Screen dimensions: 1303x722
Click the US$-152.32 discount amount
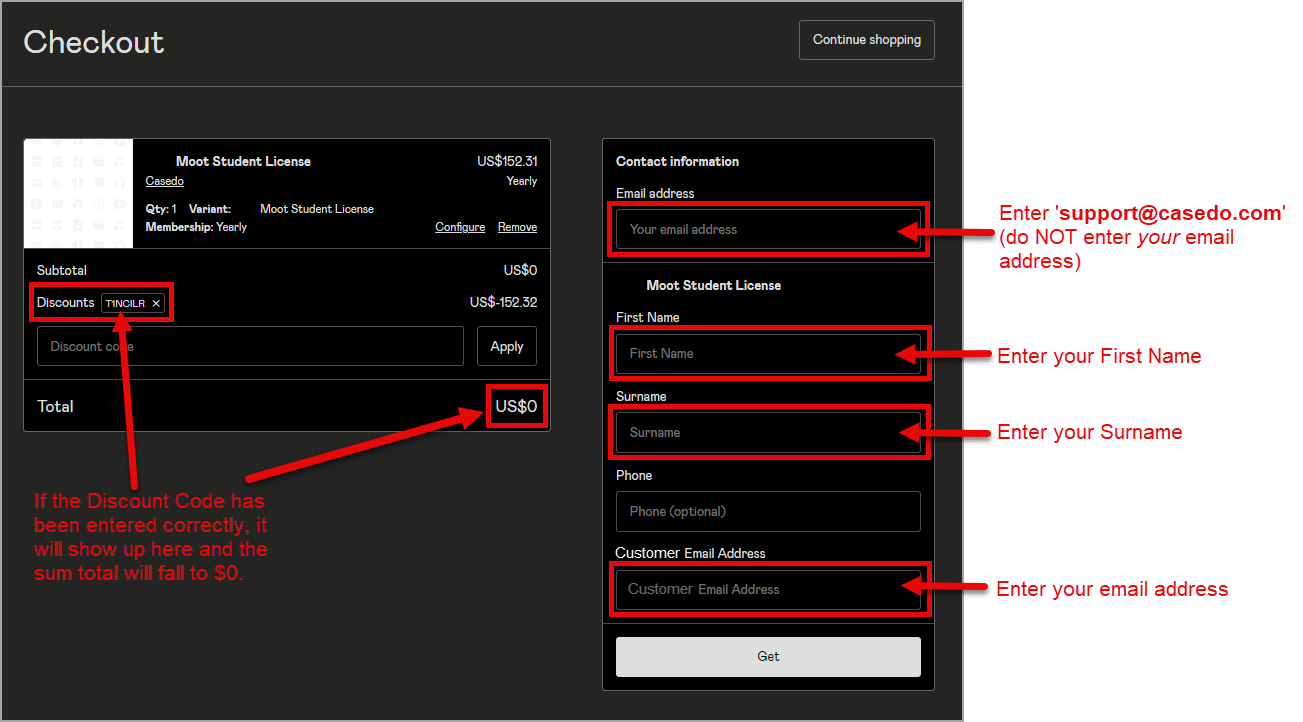click(x=503, y=302)
